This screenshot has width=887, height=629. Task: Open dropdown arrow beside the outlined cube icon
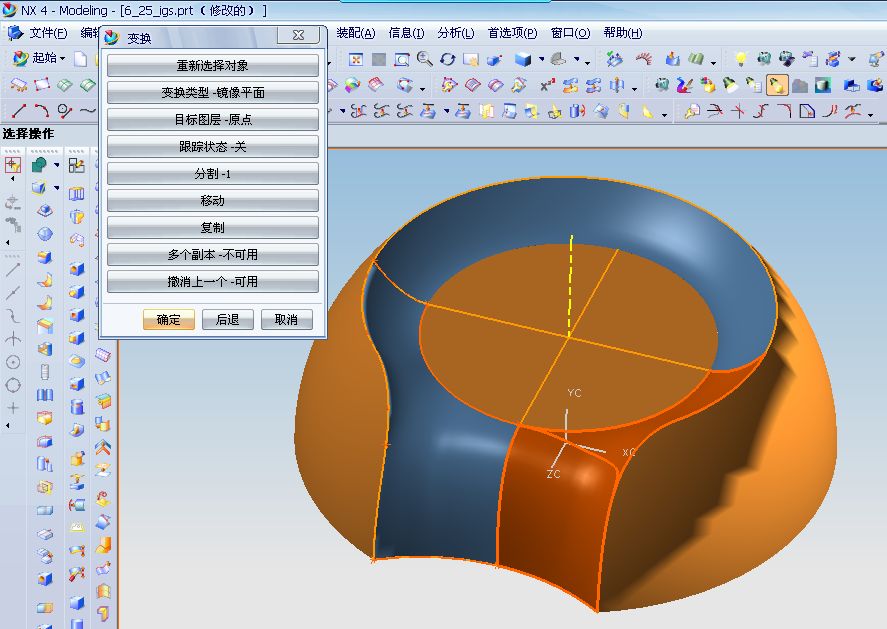pos(57,188)
